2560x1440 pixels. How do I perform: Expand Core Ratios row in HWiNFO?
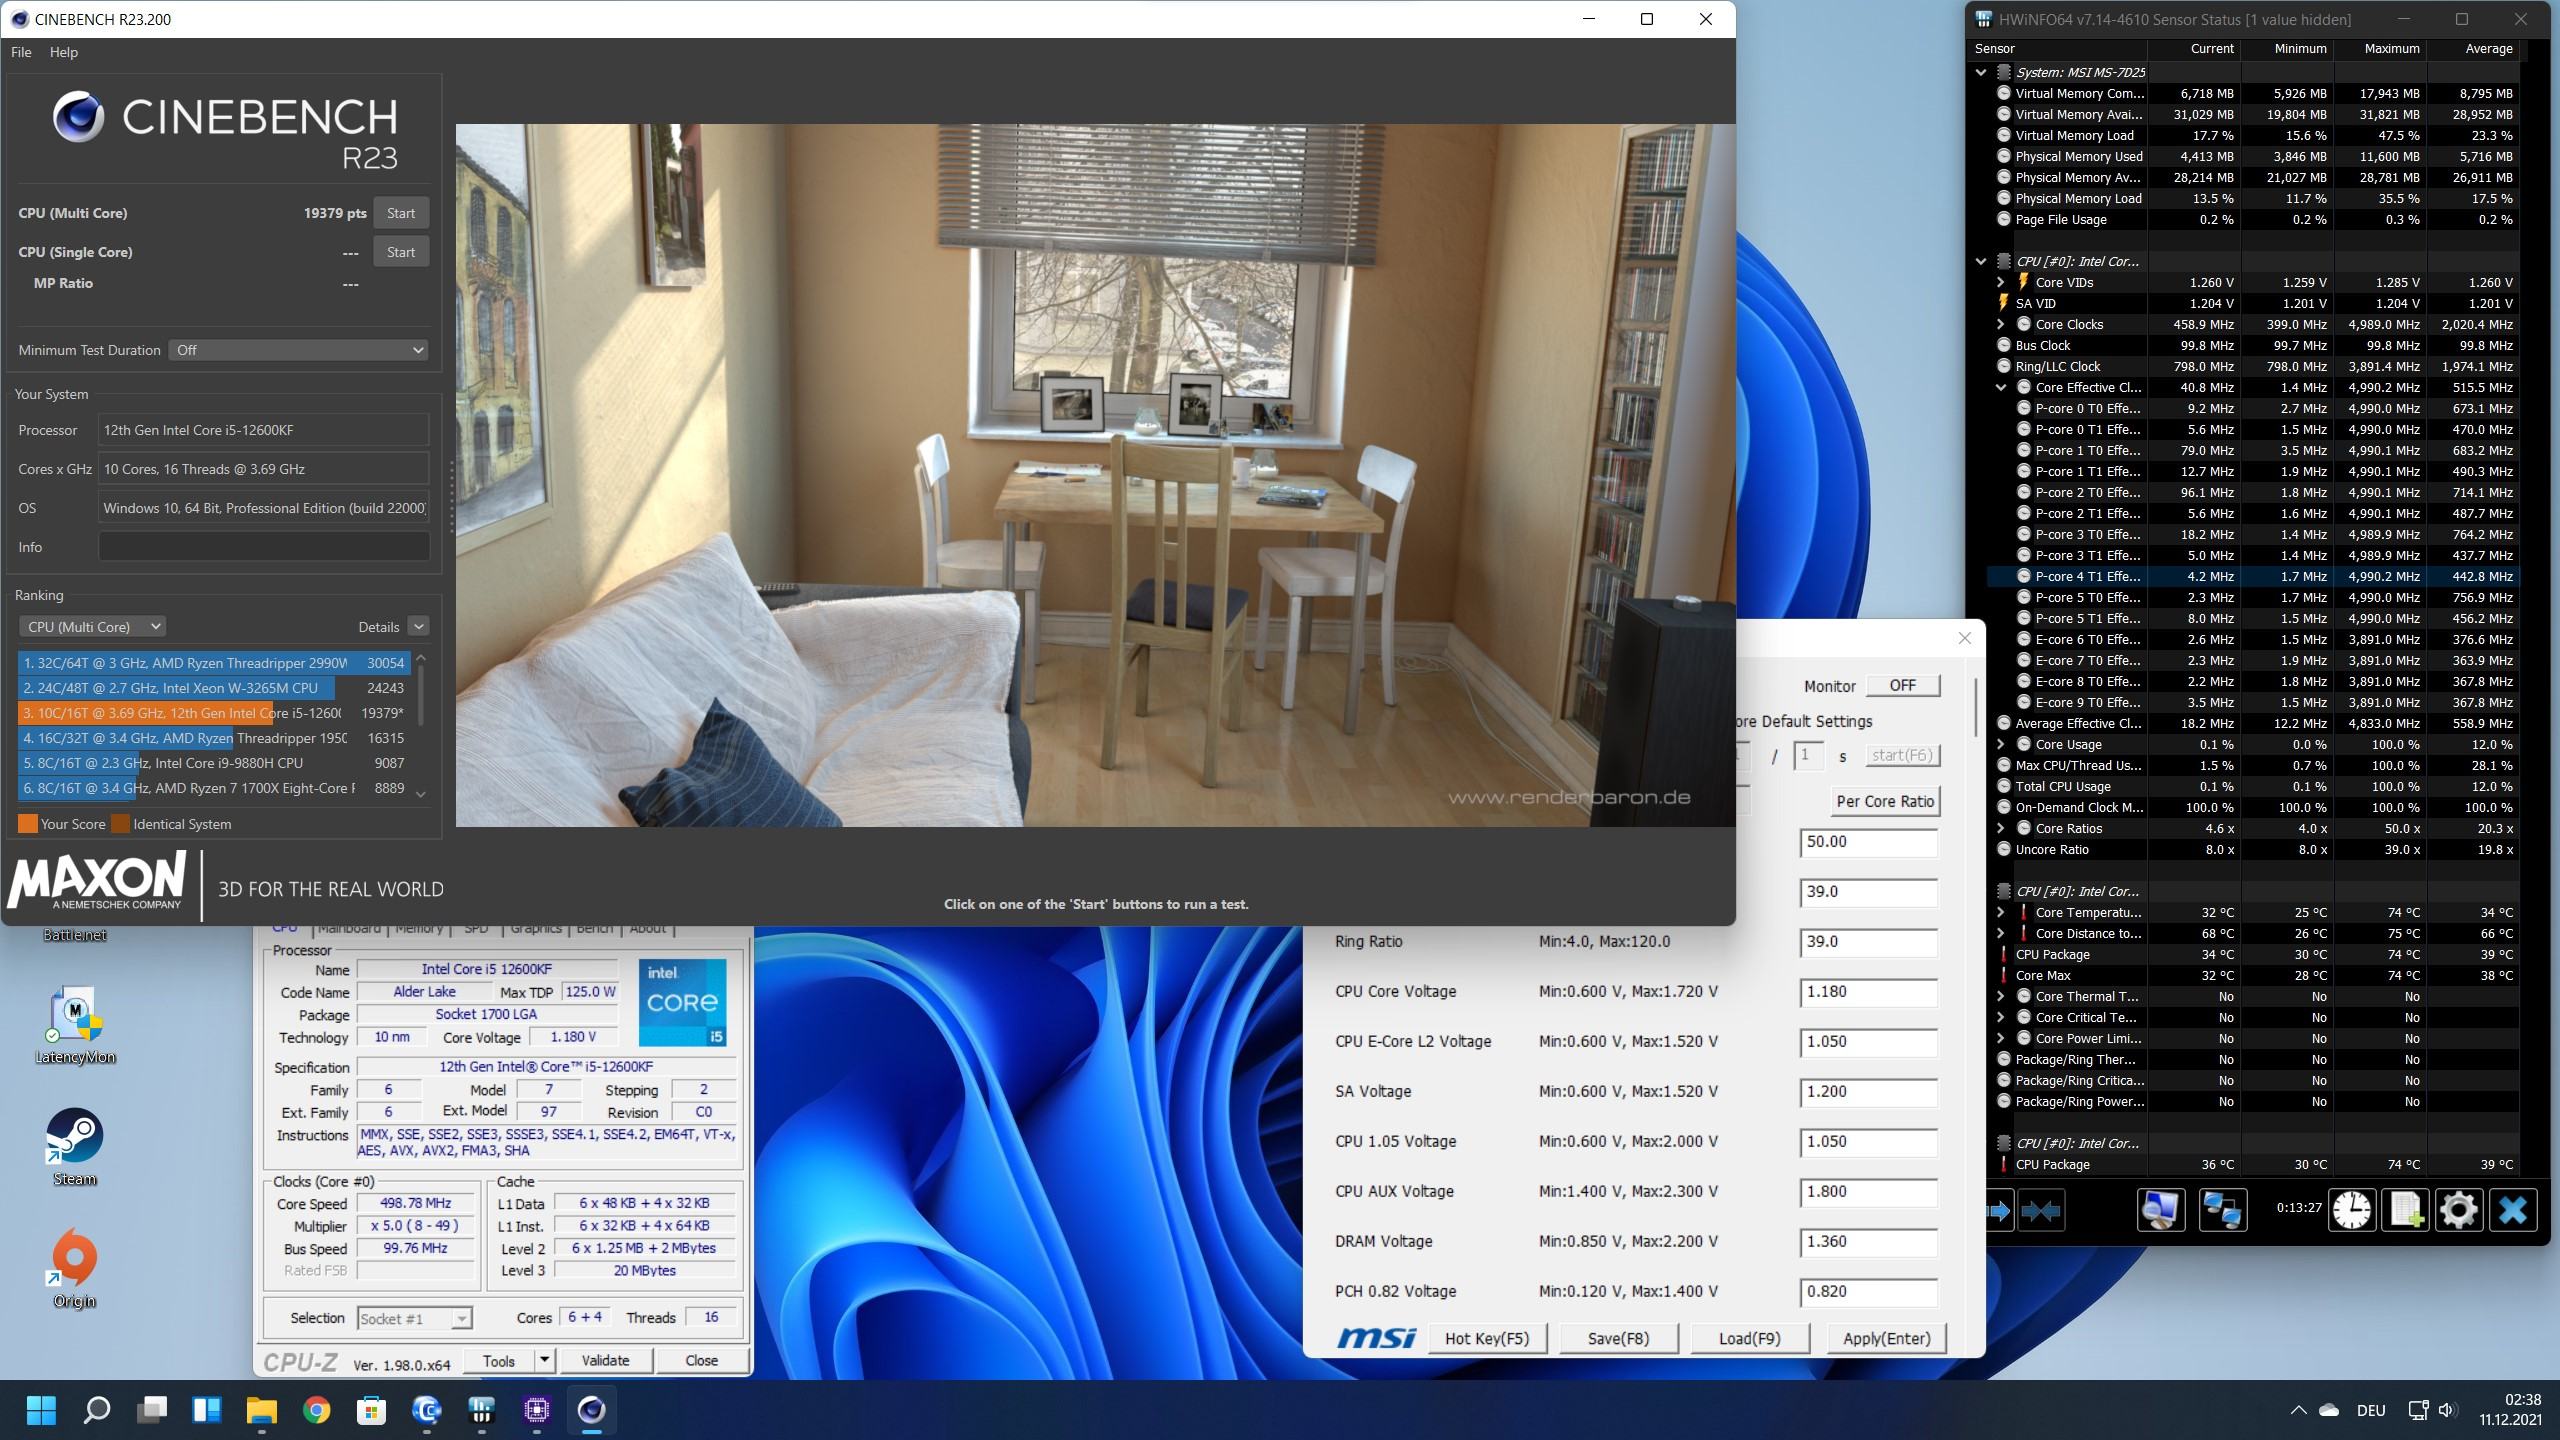2001,828
